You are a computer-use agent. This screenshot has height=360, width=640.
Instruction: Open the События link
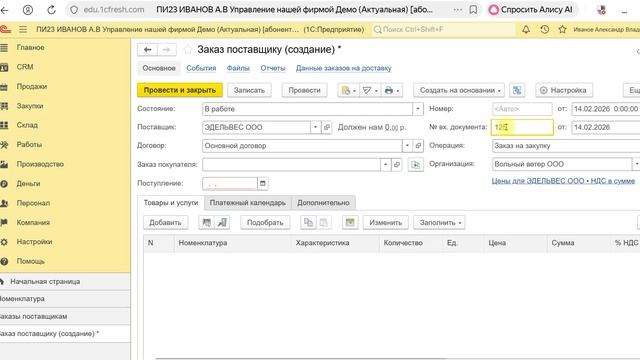(x=201, y=68)
